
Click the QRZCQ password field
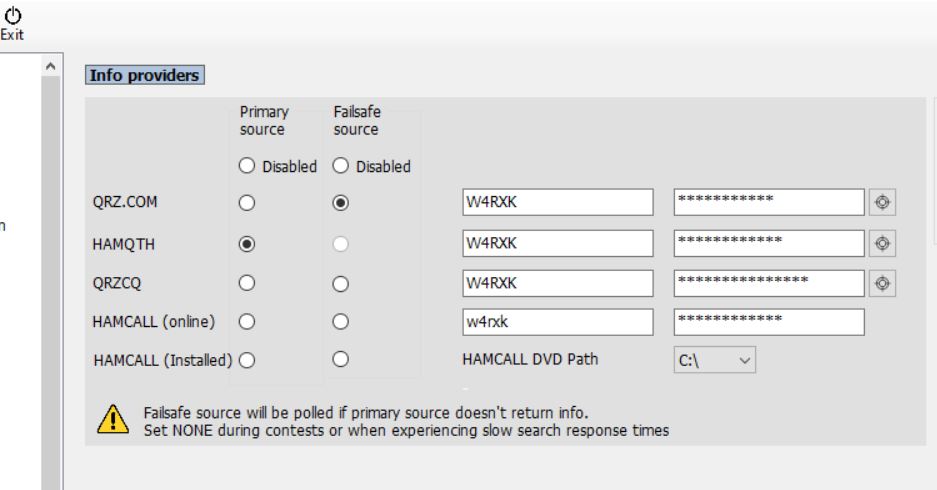click(x=769, y=283)
